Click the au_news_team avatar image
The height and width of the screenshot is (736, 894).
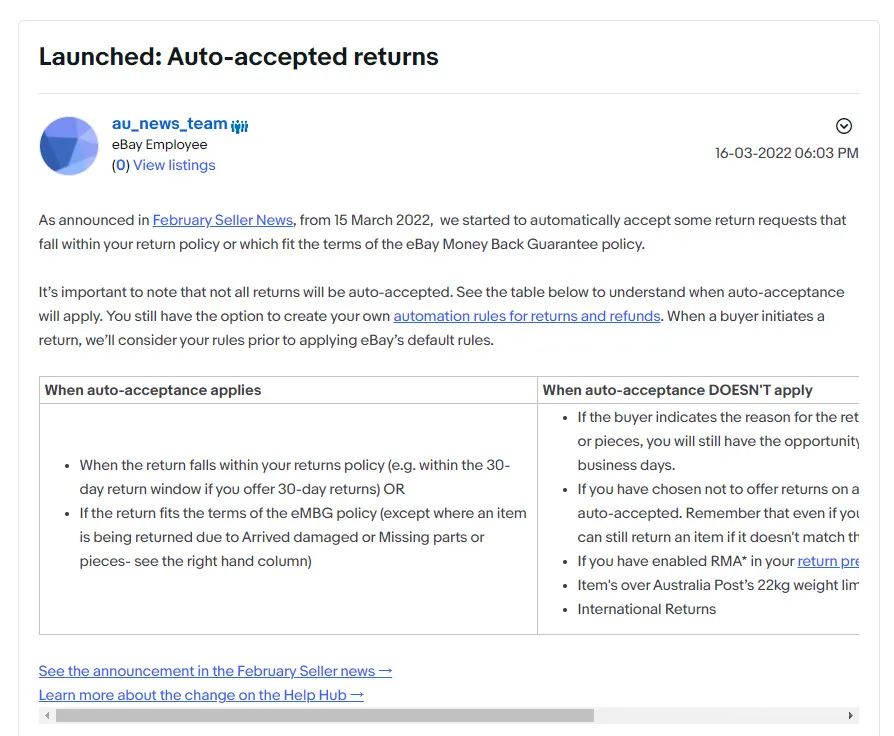[69, 146]
